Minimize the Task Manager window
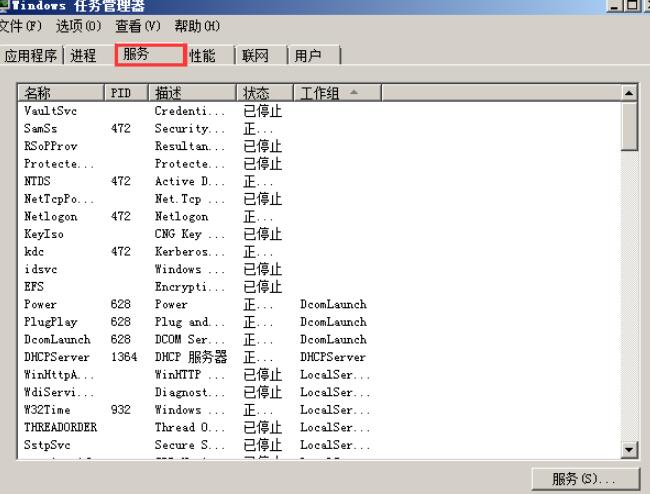 [x=615, y=5]
